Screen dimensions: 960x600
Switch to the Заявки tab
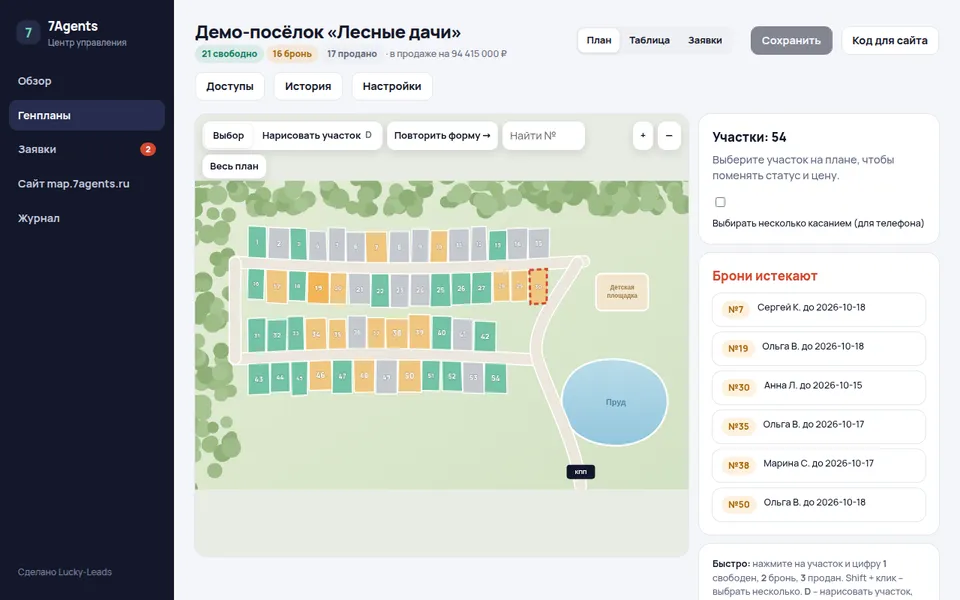705,40
